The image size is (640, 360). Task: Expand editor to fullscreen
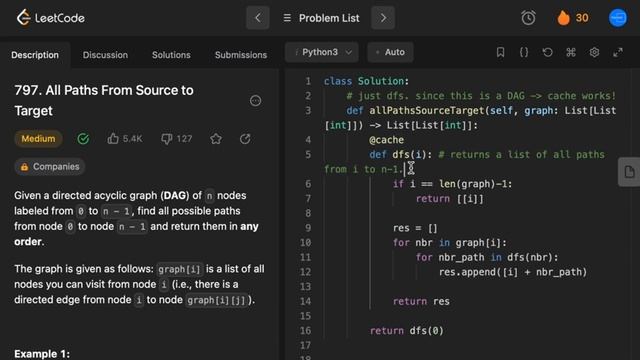coord(618,52)
